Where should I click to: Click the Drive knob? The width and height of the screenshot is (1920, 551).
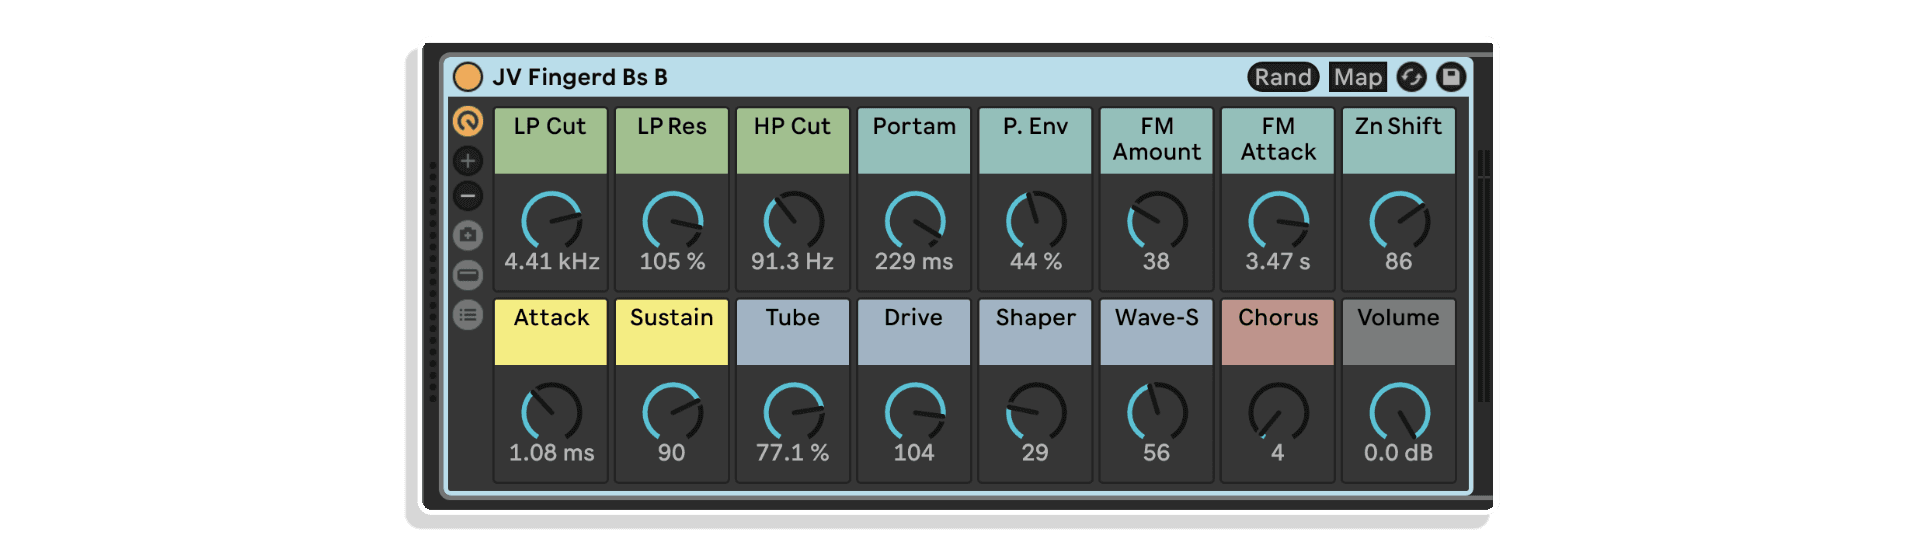point(914,412)
